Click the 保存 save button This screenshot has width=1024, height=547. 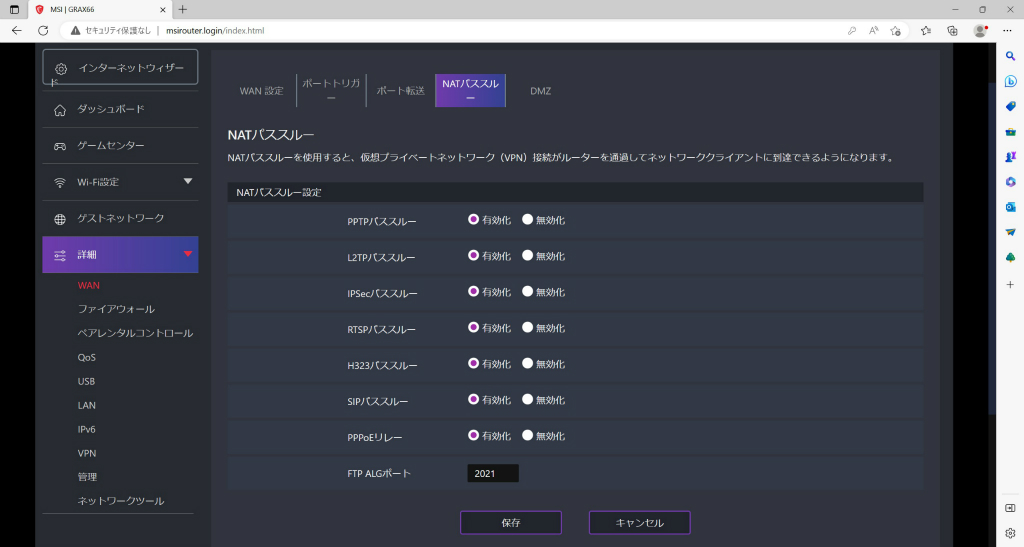pos(511,522)
